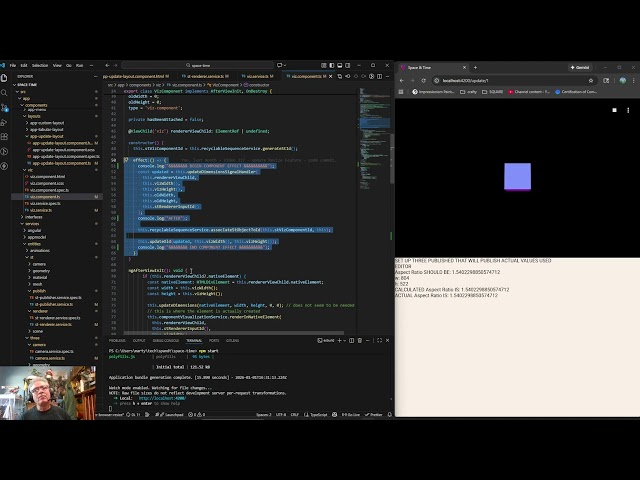Viewport: 640px width, 480px height.
Task: Open the Selection menu
Action: coord(40,65)
